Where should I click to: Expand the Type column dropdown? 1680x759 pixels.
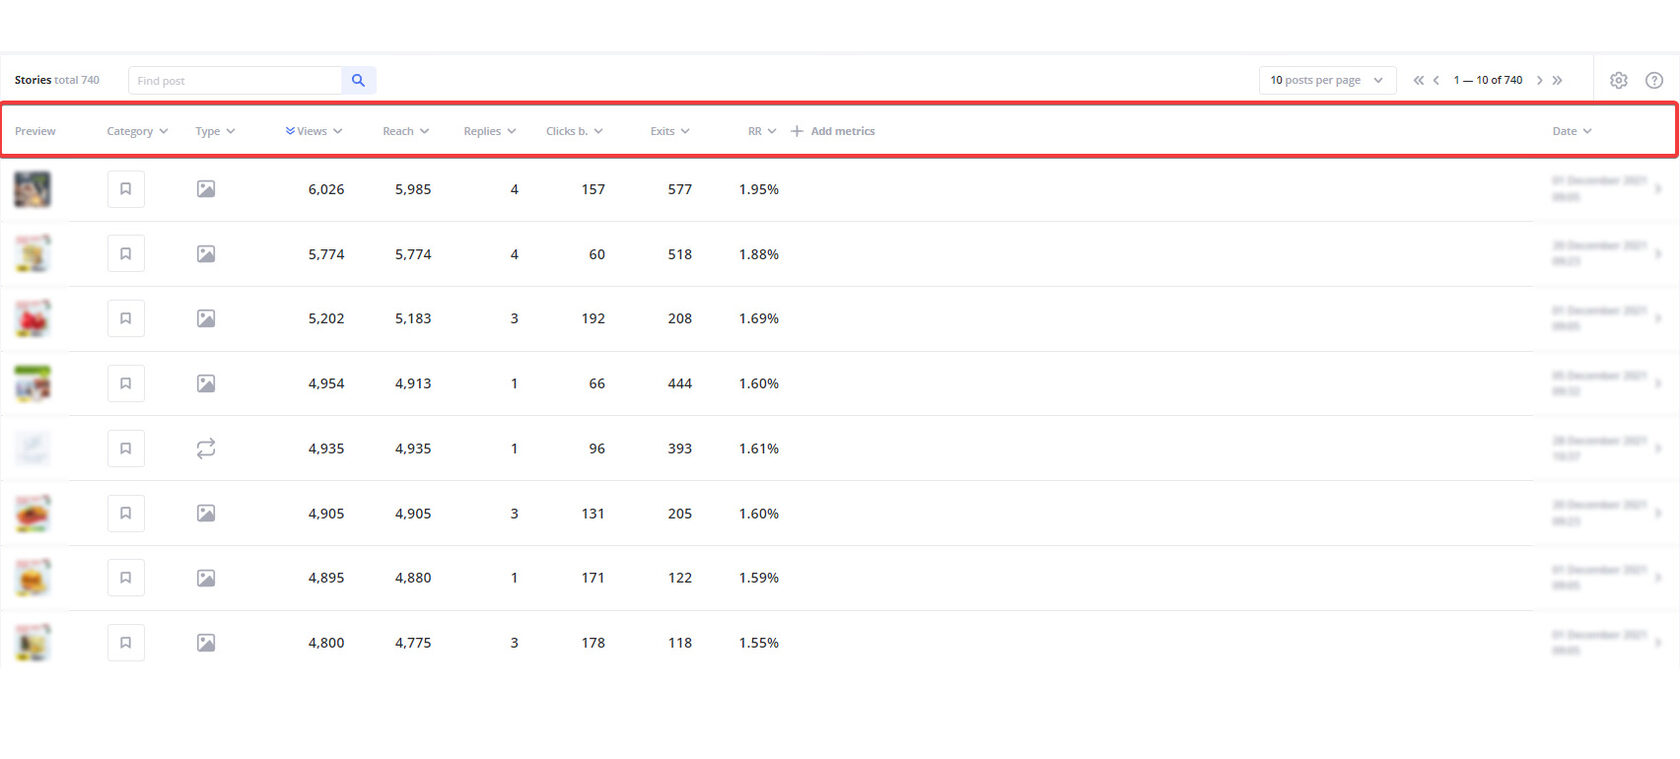coord(215,131)
